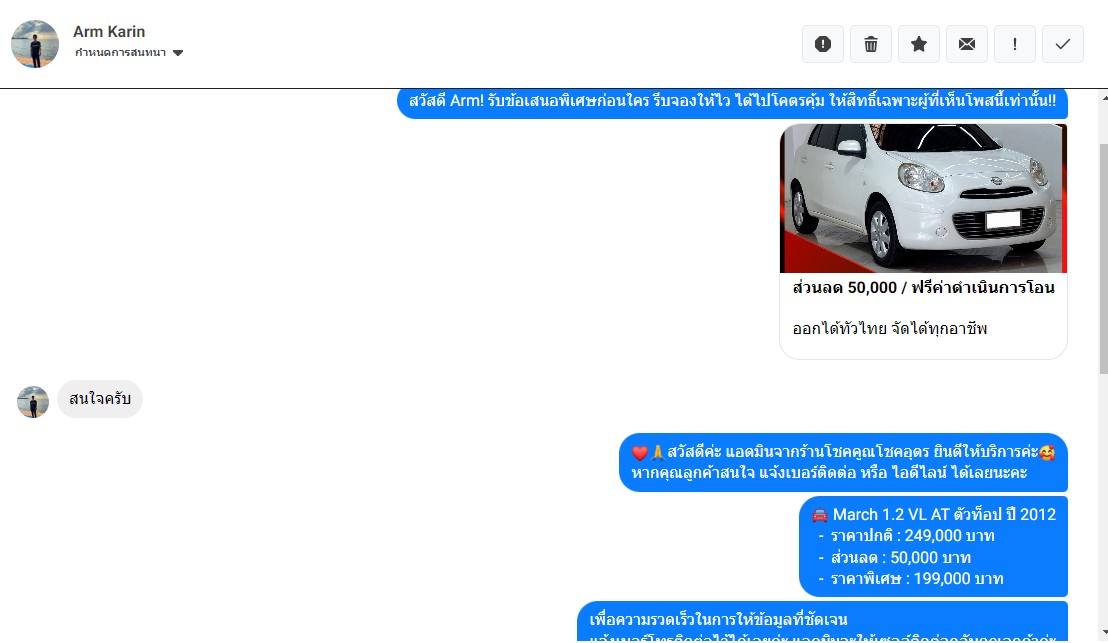Open the white Nissan March car image
The height and width of the screenshot is (643, 1108).
(x=923, y=199)
